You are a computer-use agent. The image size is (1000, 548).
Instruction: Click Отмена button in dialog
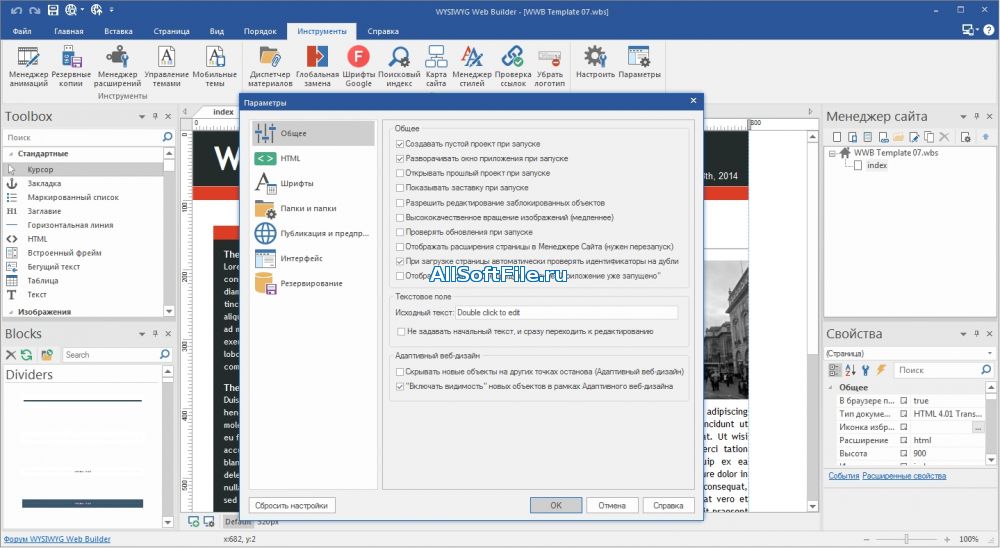[x=612, y=505]
